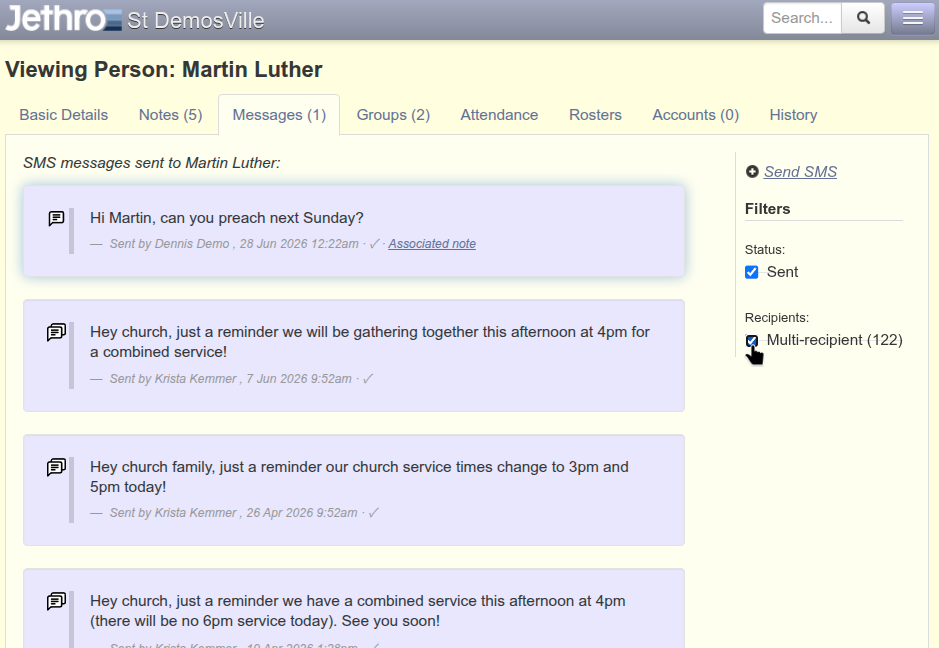Click multi-message icon on 'gathering together' message

coord(56,332)
